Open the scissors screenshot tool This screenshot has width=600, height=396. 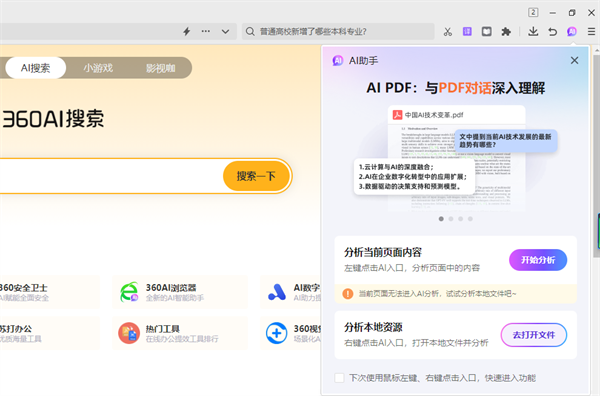[x=448, y=32]
